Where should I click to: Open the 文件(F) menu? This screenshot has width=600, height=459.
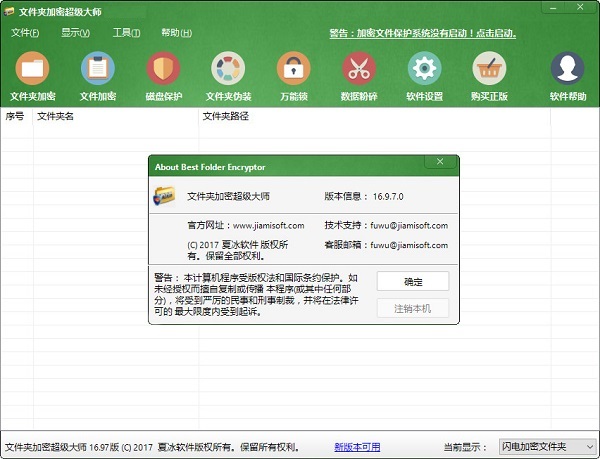(x=25, y=33)
